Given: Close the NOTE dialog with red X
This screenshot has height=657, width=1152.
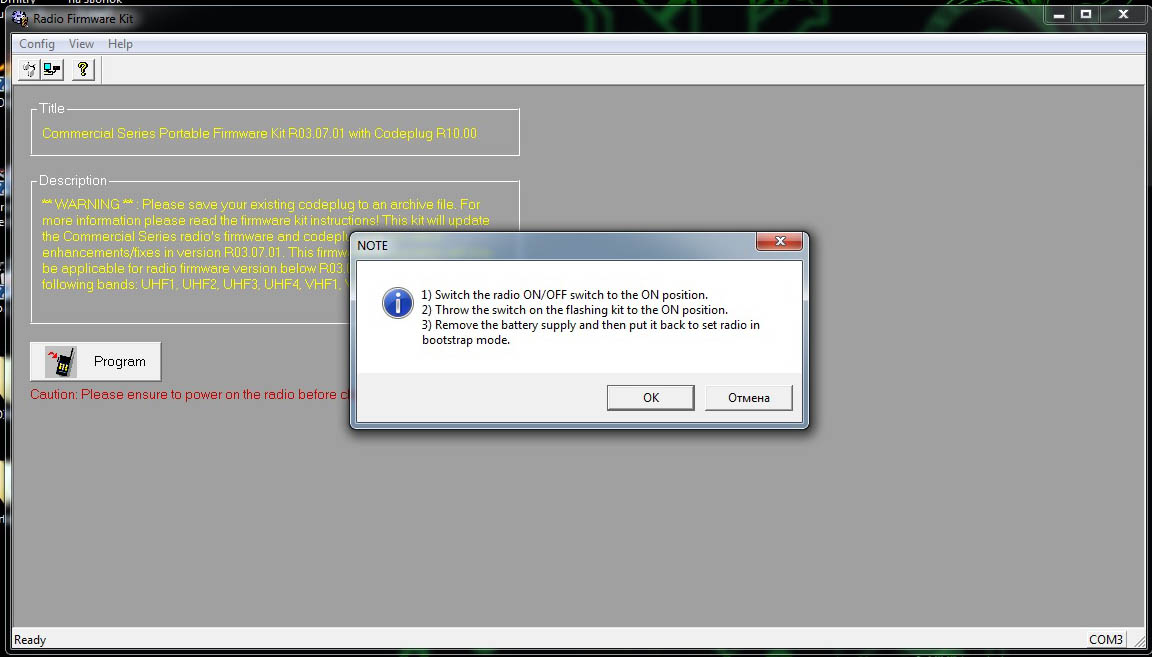Looking at the screenshot, I should pyautogui.click(x=780, y=241).
